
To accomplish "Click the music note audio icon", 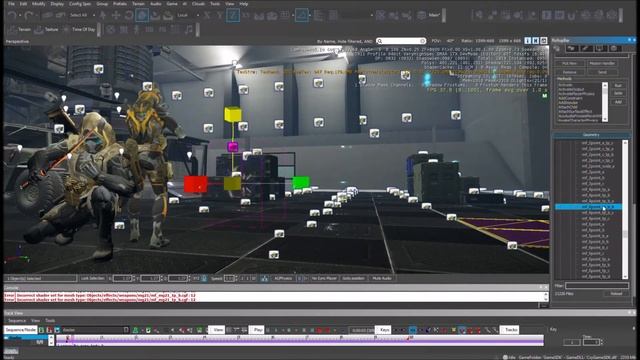I will (189, 29).
